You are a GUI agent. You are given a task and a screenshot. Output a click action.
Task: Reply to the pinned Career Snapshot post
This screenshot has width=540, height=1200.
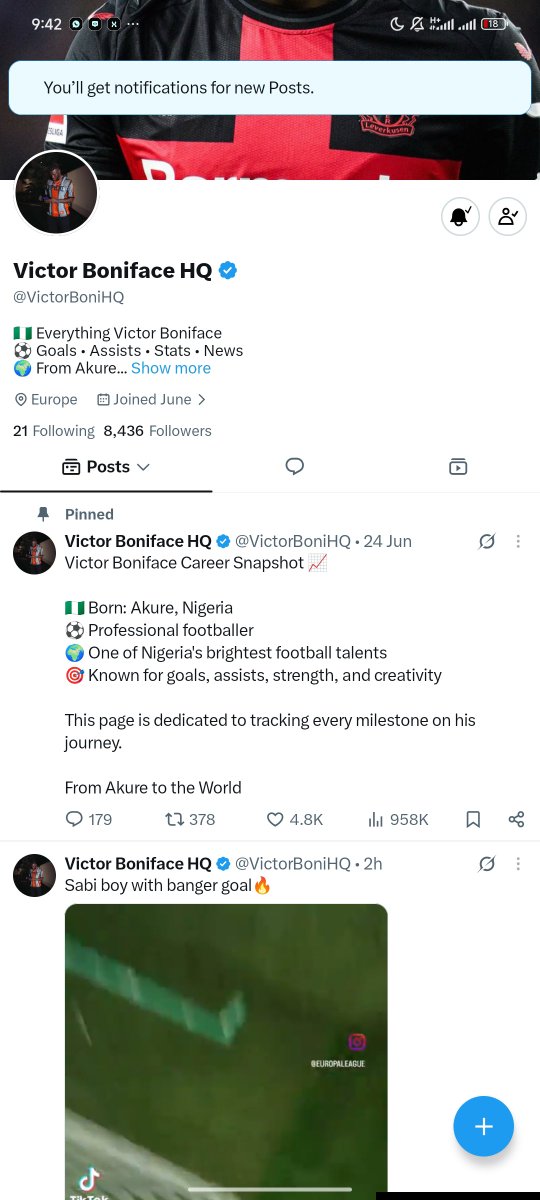tap(88, 819)
